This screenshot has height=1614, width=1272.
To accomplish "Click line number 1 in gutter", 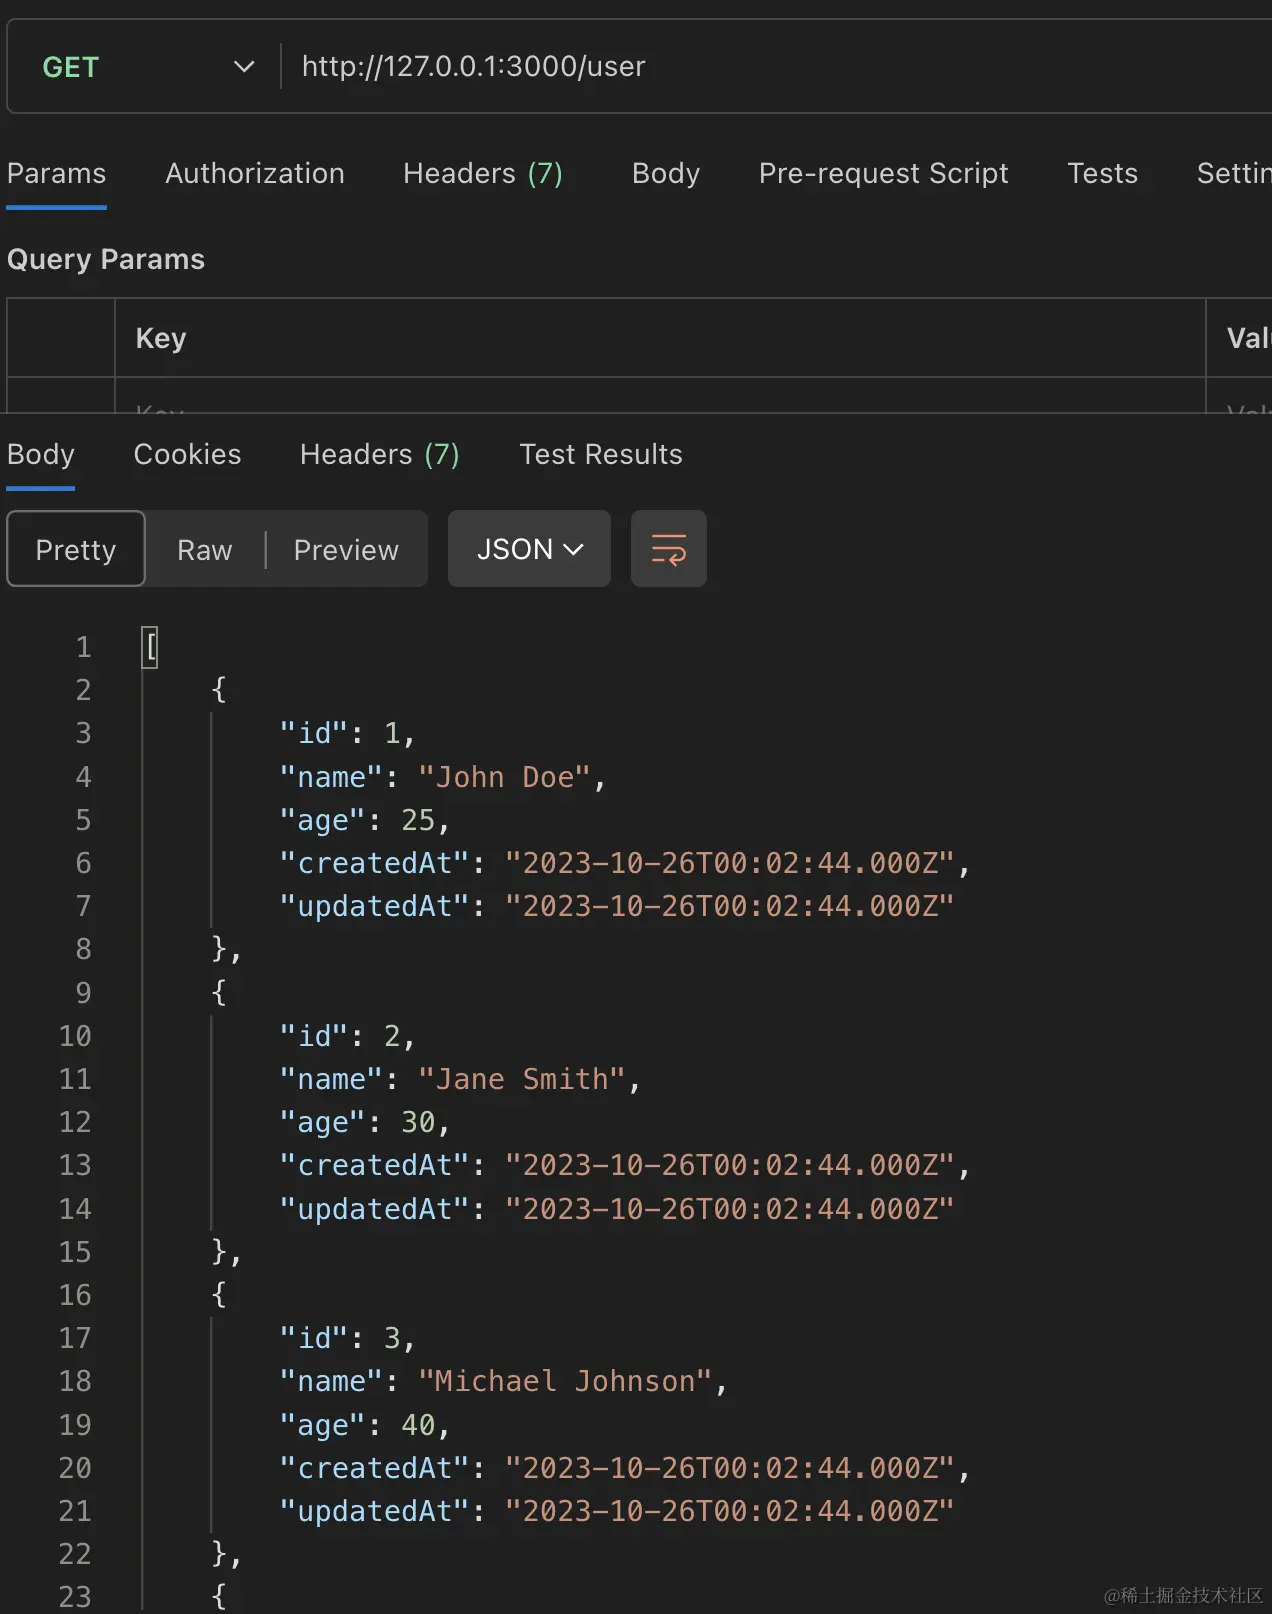I will tap(83, 647).
